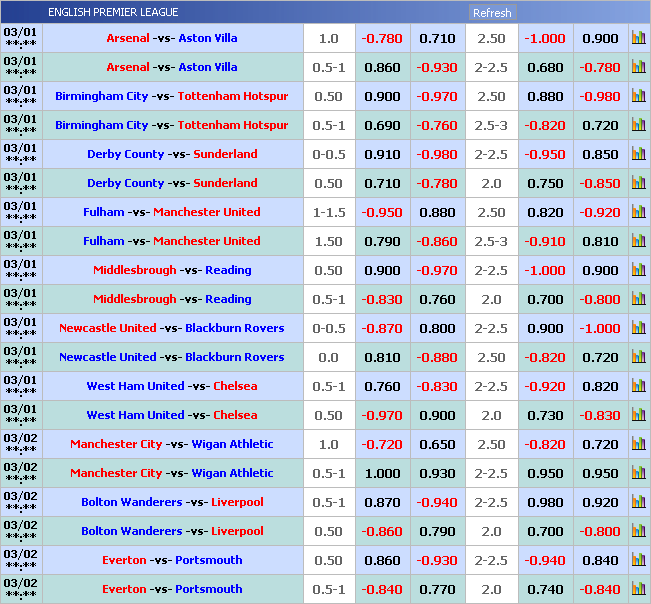Select Fulham -vs- Manchester United in the 1.50 handicap row

(172, 241)
